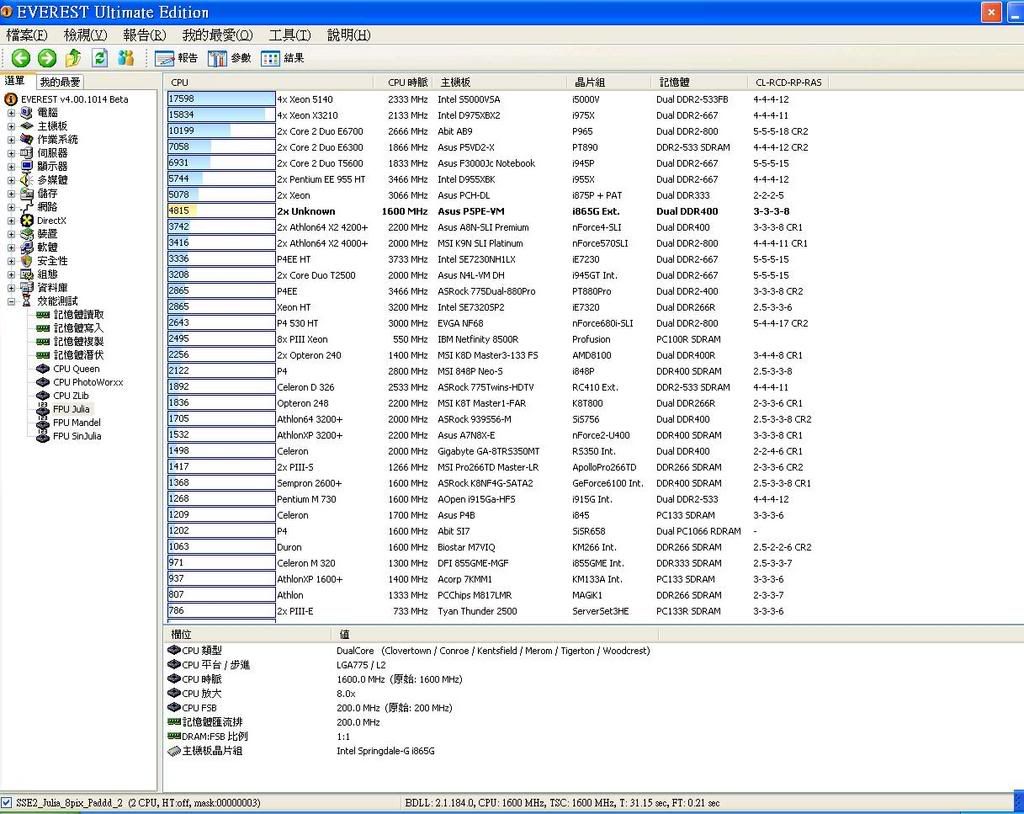The height and width of the screenshot is (814, 1024).
Task: Expand the DirectX tree node
Action: (x=11, y=220)
